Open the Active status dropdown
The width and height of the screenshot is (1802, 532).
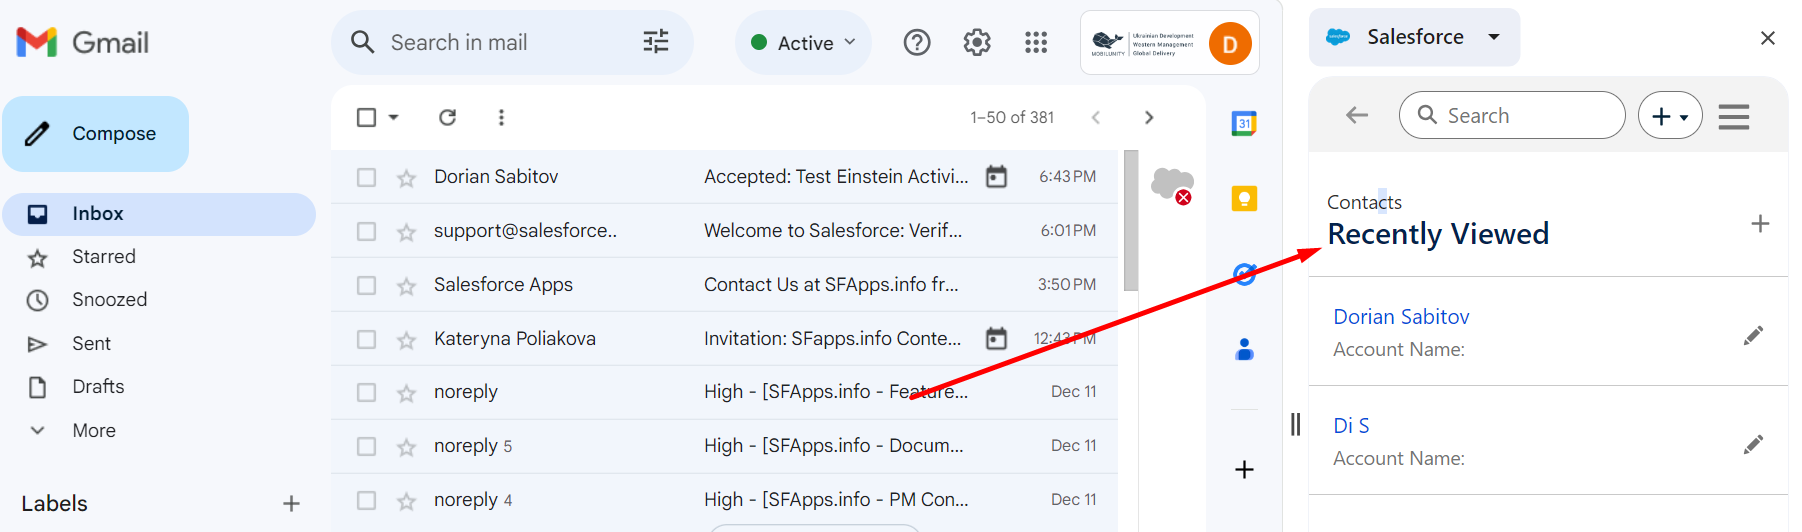[x=804, y=43]
